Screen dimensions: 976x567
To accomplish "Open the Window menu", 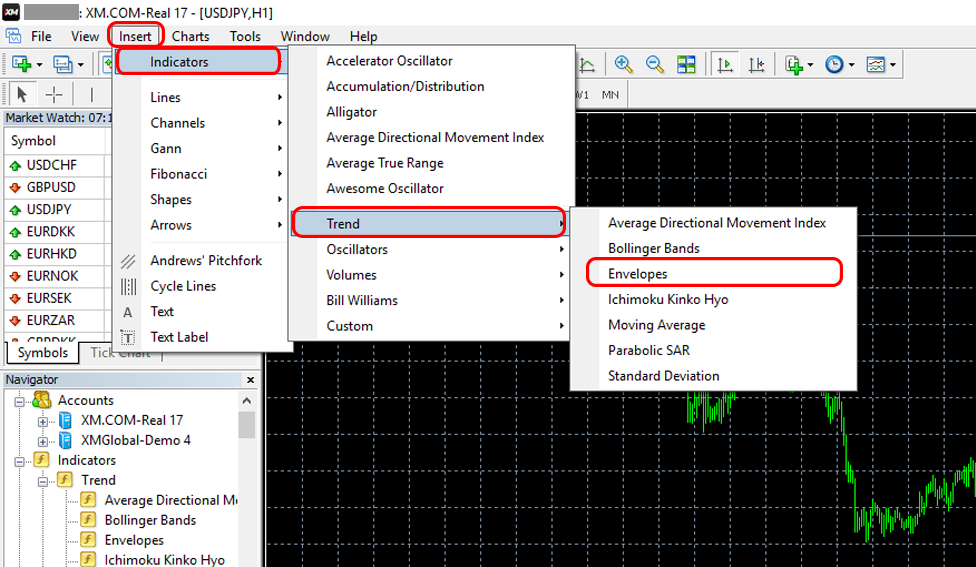I will [x=305, y=36].
